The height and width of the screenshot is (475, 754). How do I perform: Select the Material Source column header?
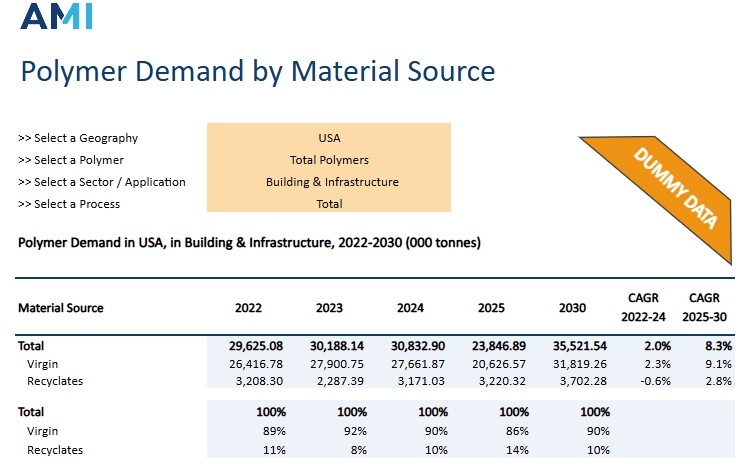click(61, 308)
